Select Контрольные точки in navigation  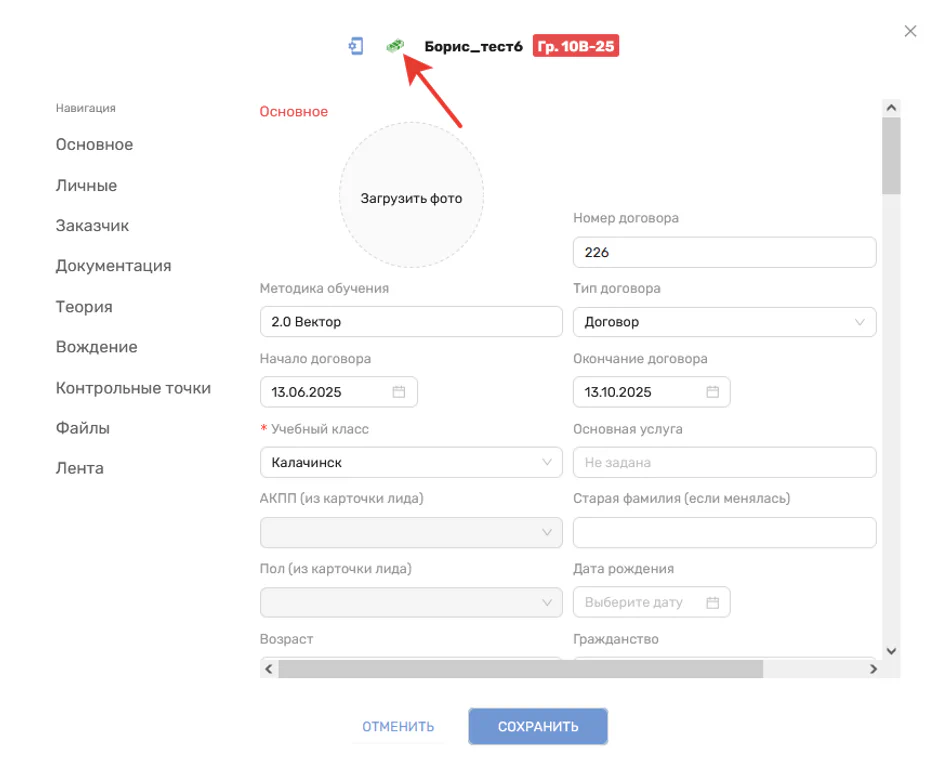pyautogui.click(x=133, y=388)
